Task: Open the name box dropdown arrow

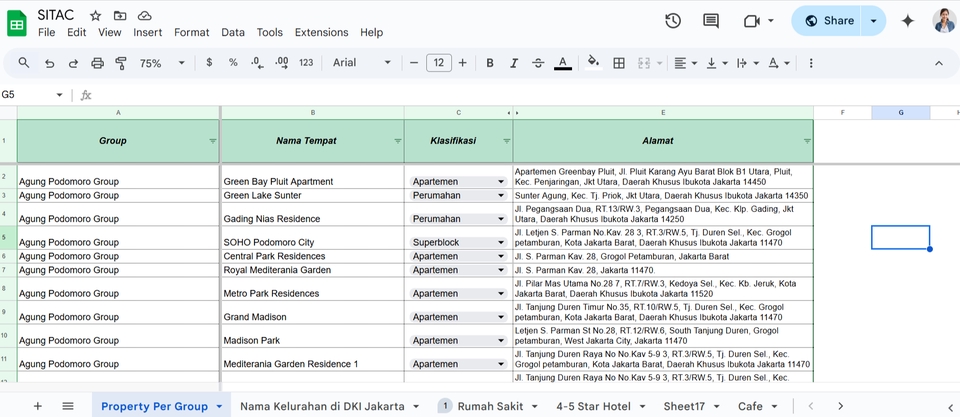Action: [59, 95]
